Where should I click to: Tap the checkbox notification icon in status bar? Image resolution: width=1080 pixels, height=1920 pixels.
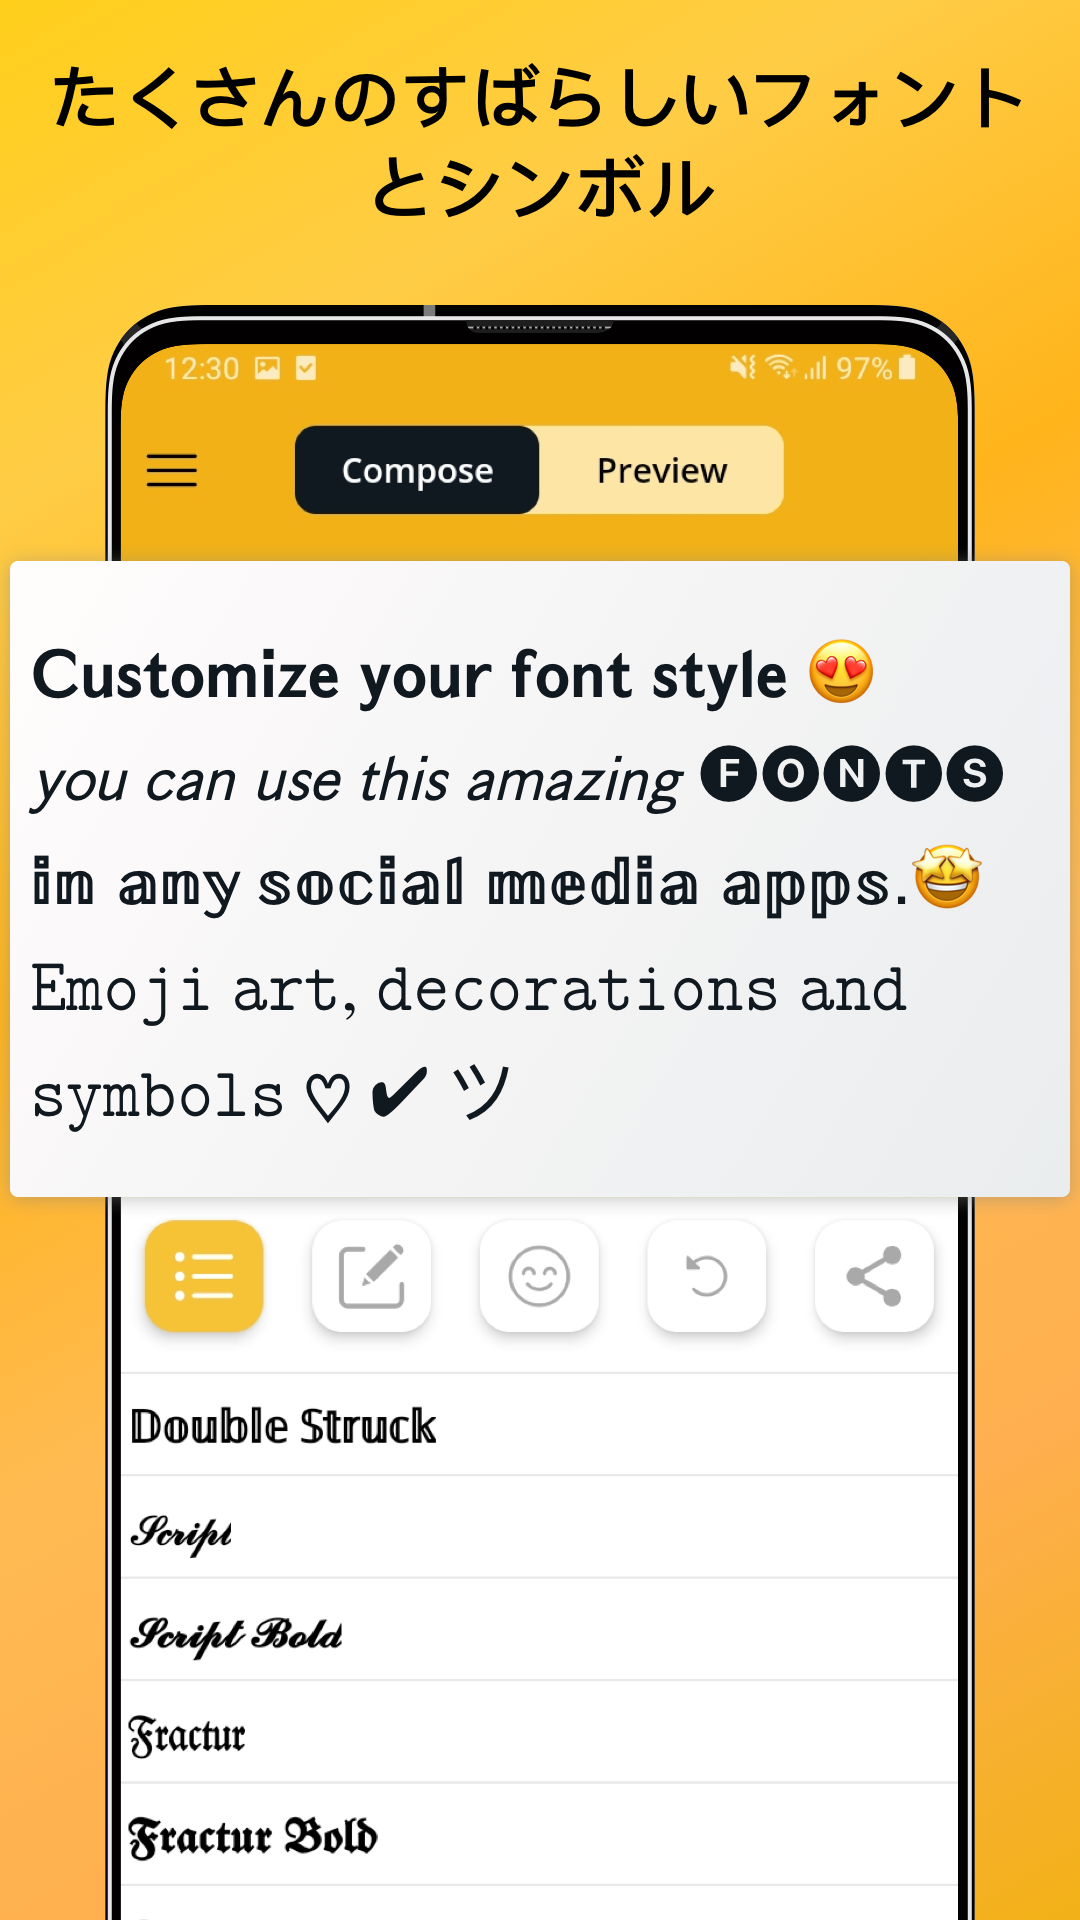click(306, 368)
